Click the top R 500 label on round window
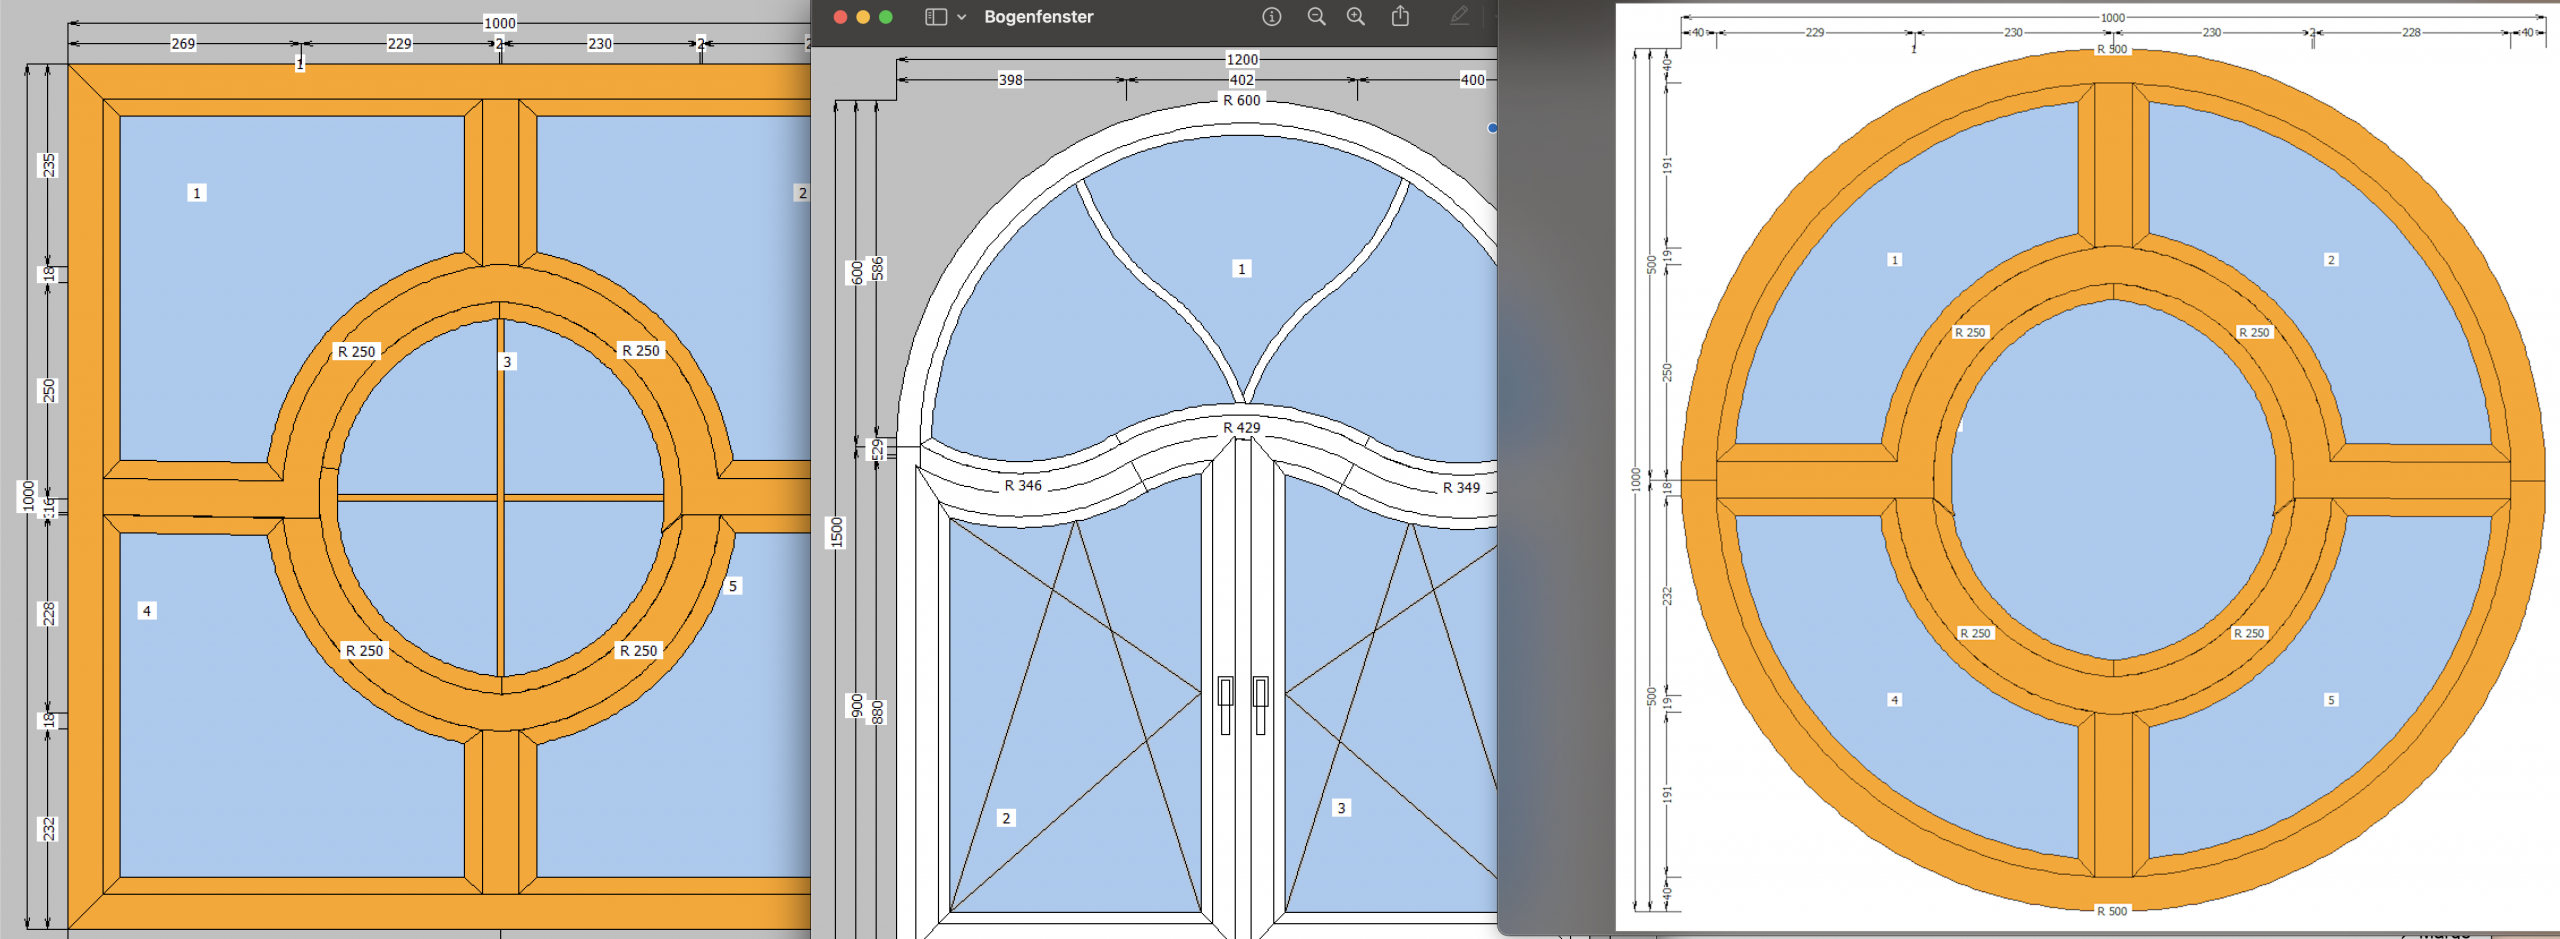 [2112, 49]
